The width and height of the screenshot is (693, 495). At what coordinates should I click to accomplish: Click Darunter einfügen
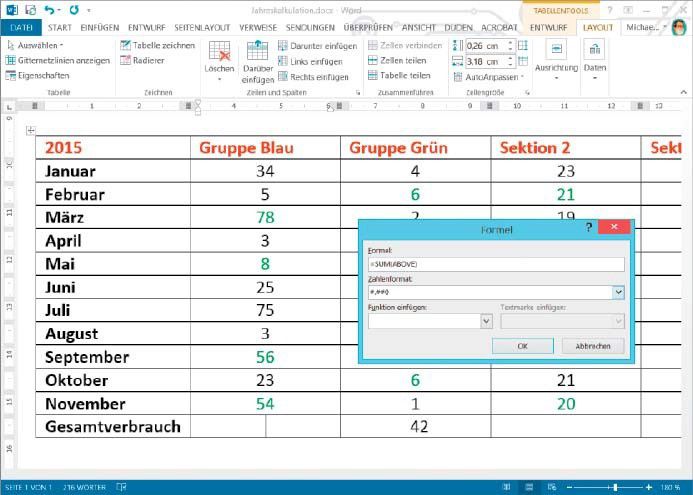(317, 46)
